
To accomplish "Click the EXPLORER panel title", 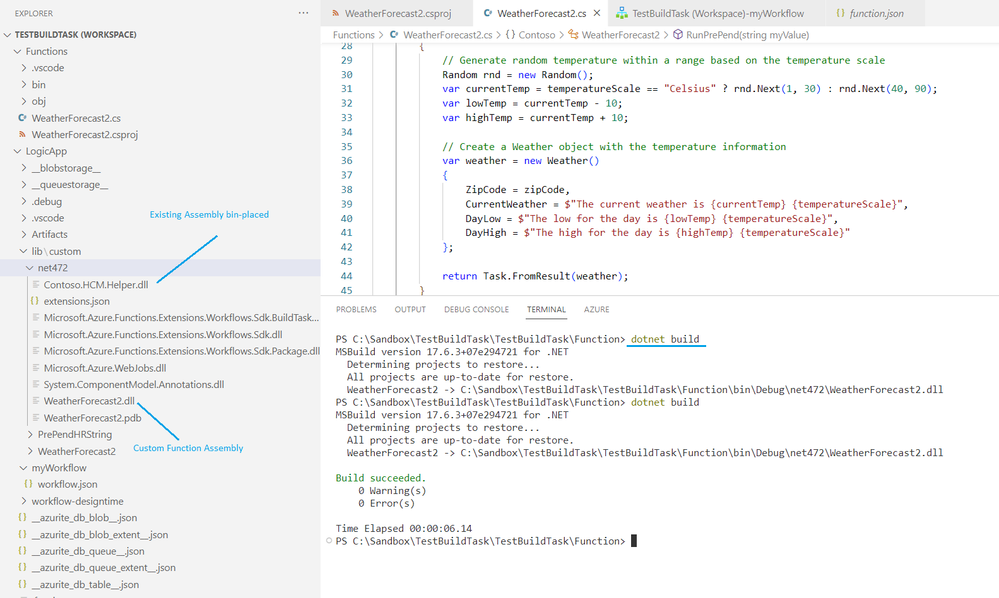I will coord(34,13).
